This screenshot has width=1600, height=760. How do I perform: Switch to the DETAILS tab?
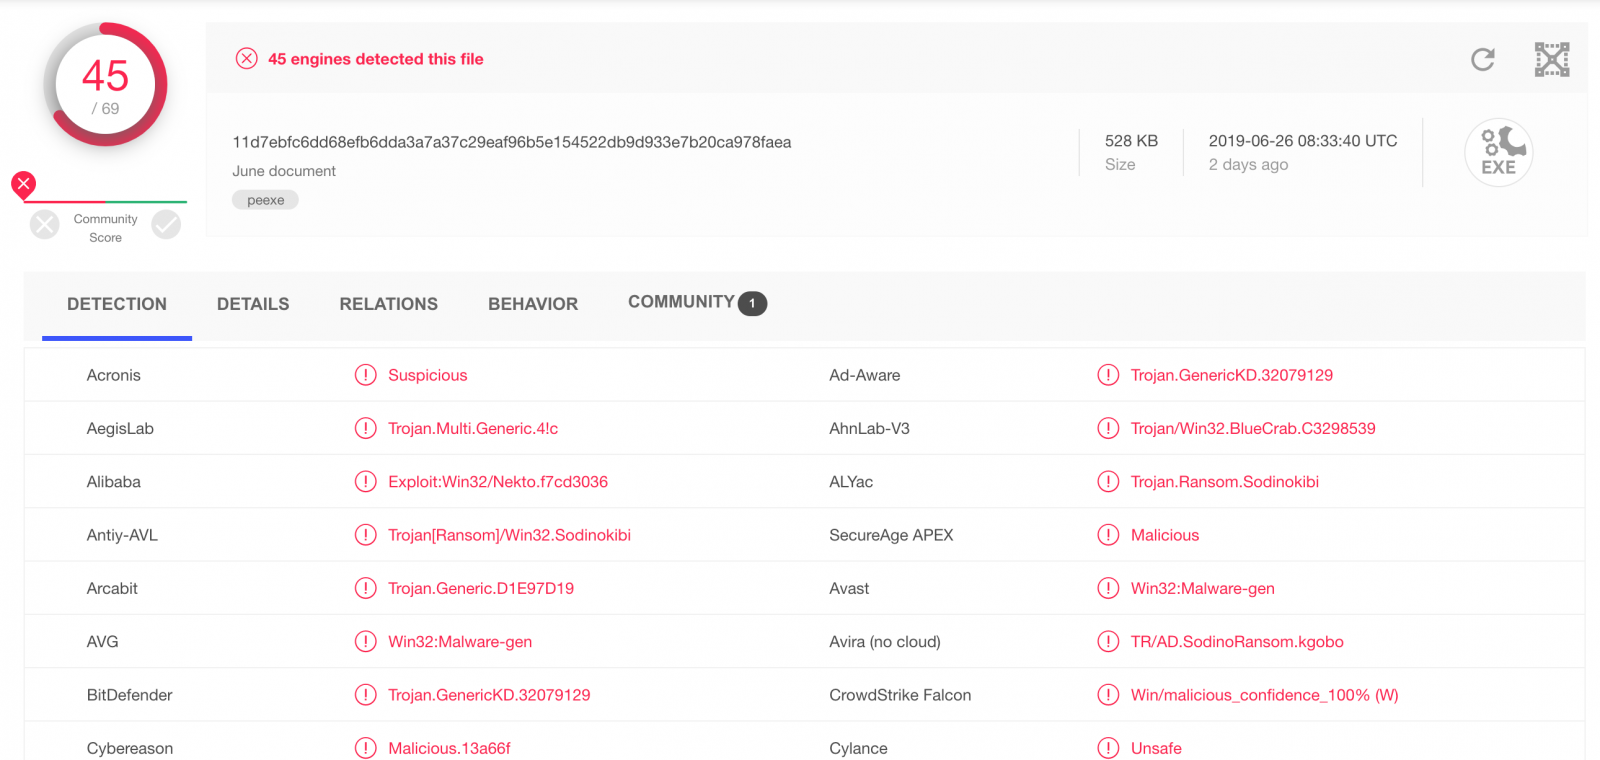tap(253, 304)
